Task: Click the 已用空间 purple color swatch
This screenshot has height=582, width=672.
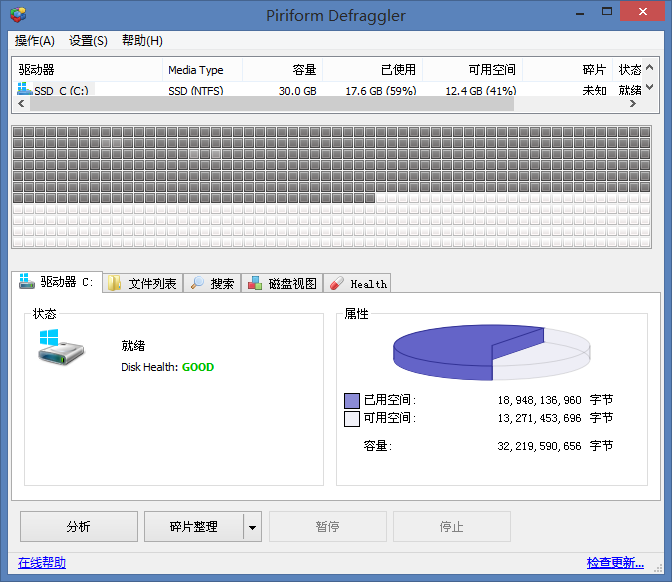Action: pyautogui.click(x=352, y=401)
